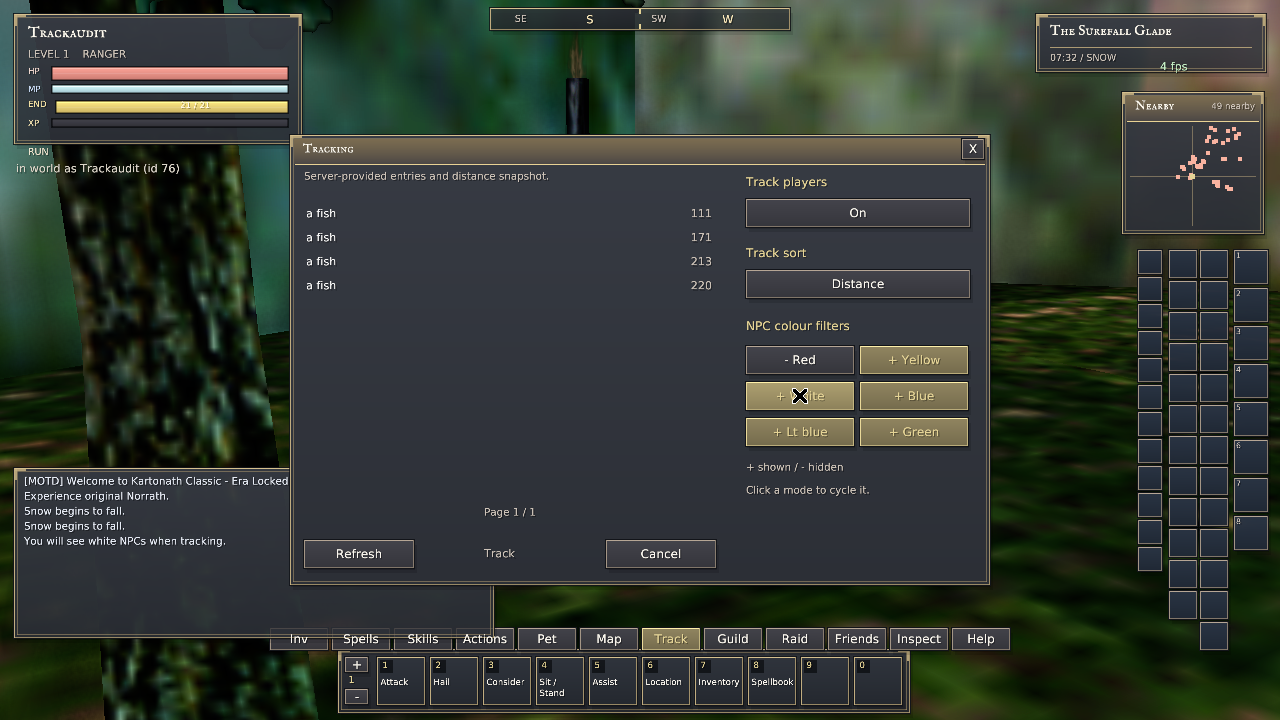
Task: Toggle the Lt blue NPC colour filter
Action: click(x=800, y=432)
